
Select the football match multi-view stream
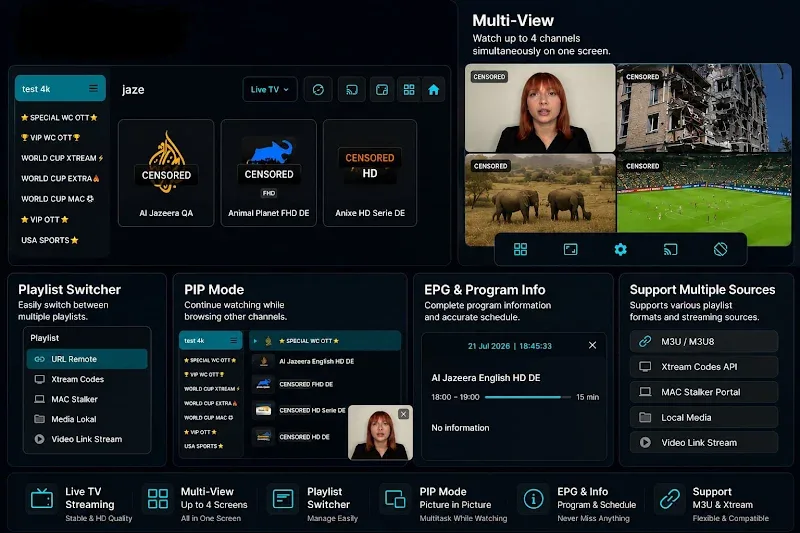tap(704, 194)
